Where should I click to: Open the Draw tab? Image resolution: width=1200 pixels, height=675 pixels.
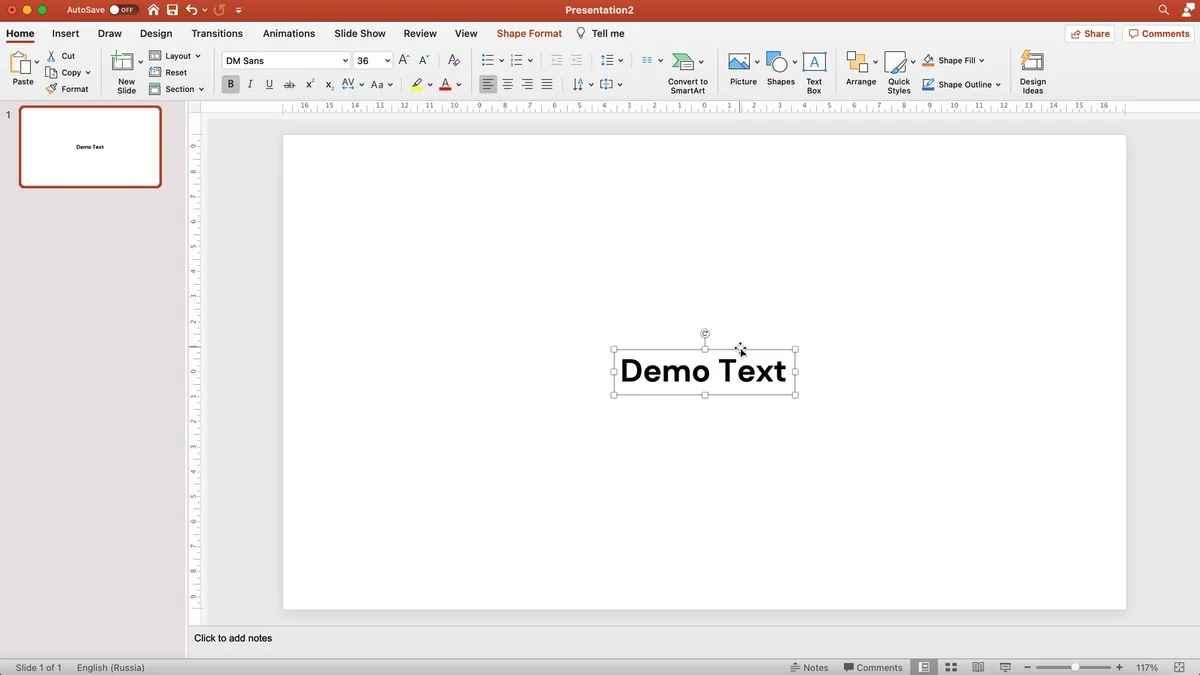[x=110, y=34]
